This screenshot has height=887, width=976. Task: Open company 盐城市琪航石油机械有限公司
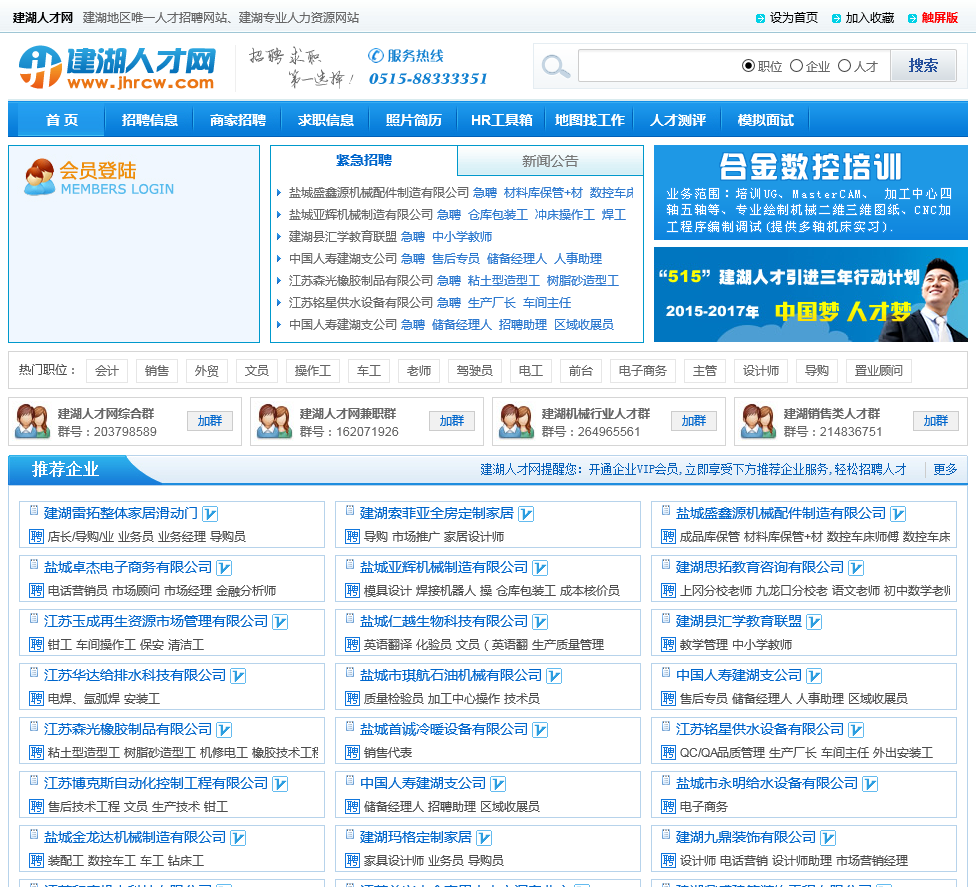point(451,676)
